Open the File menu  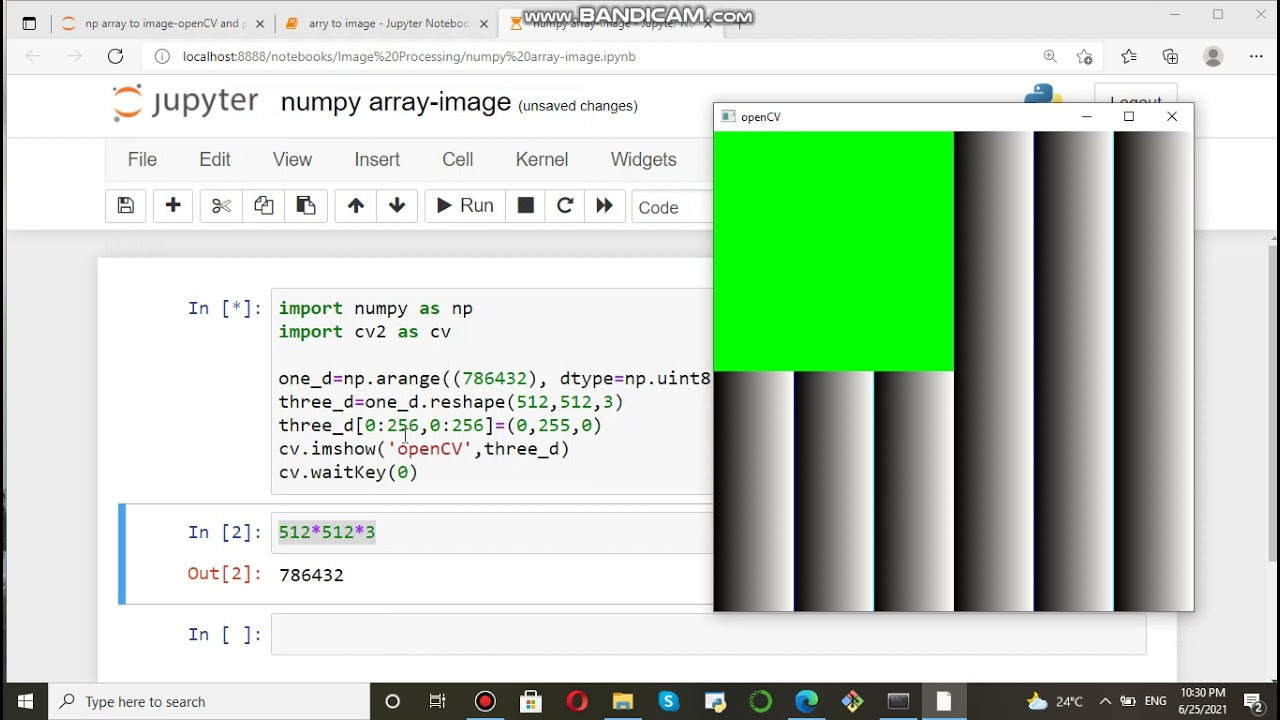[x=142, y=159]
